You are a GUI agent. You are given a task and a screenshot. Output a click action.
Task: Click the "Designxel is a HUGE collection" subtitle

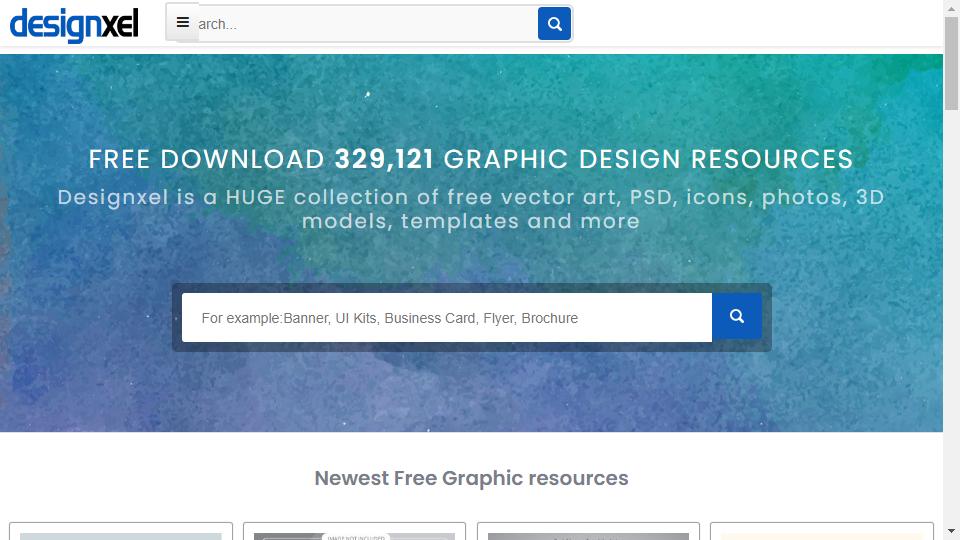coord(471,209)
